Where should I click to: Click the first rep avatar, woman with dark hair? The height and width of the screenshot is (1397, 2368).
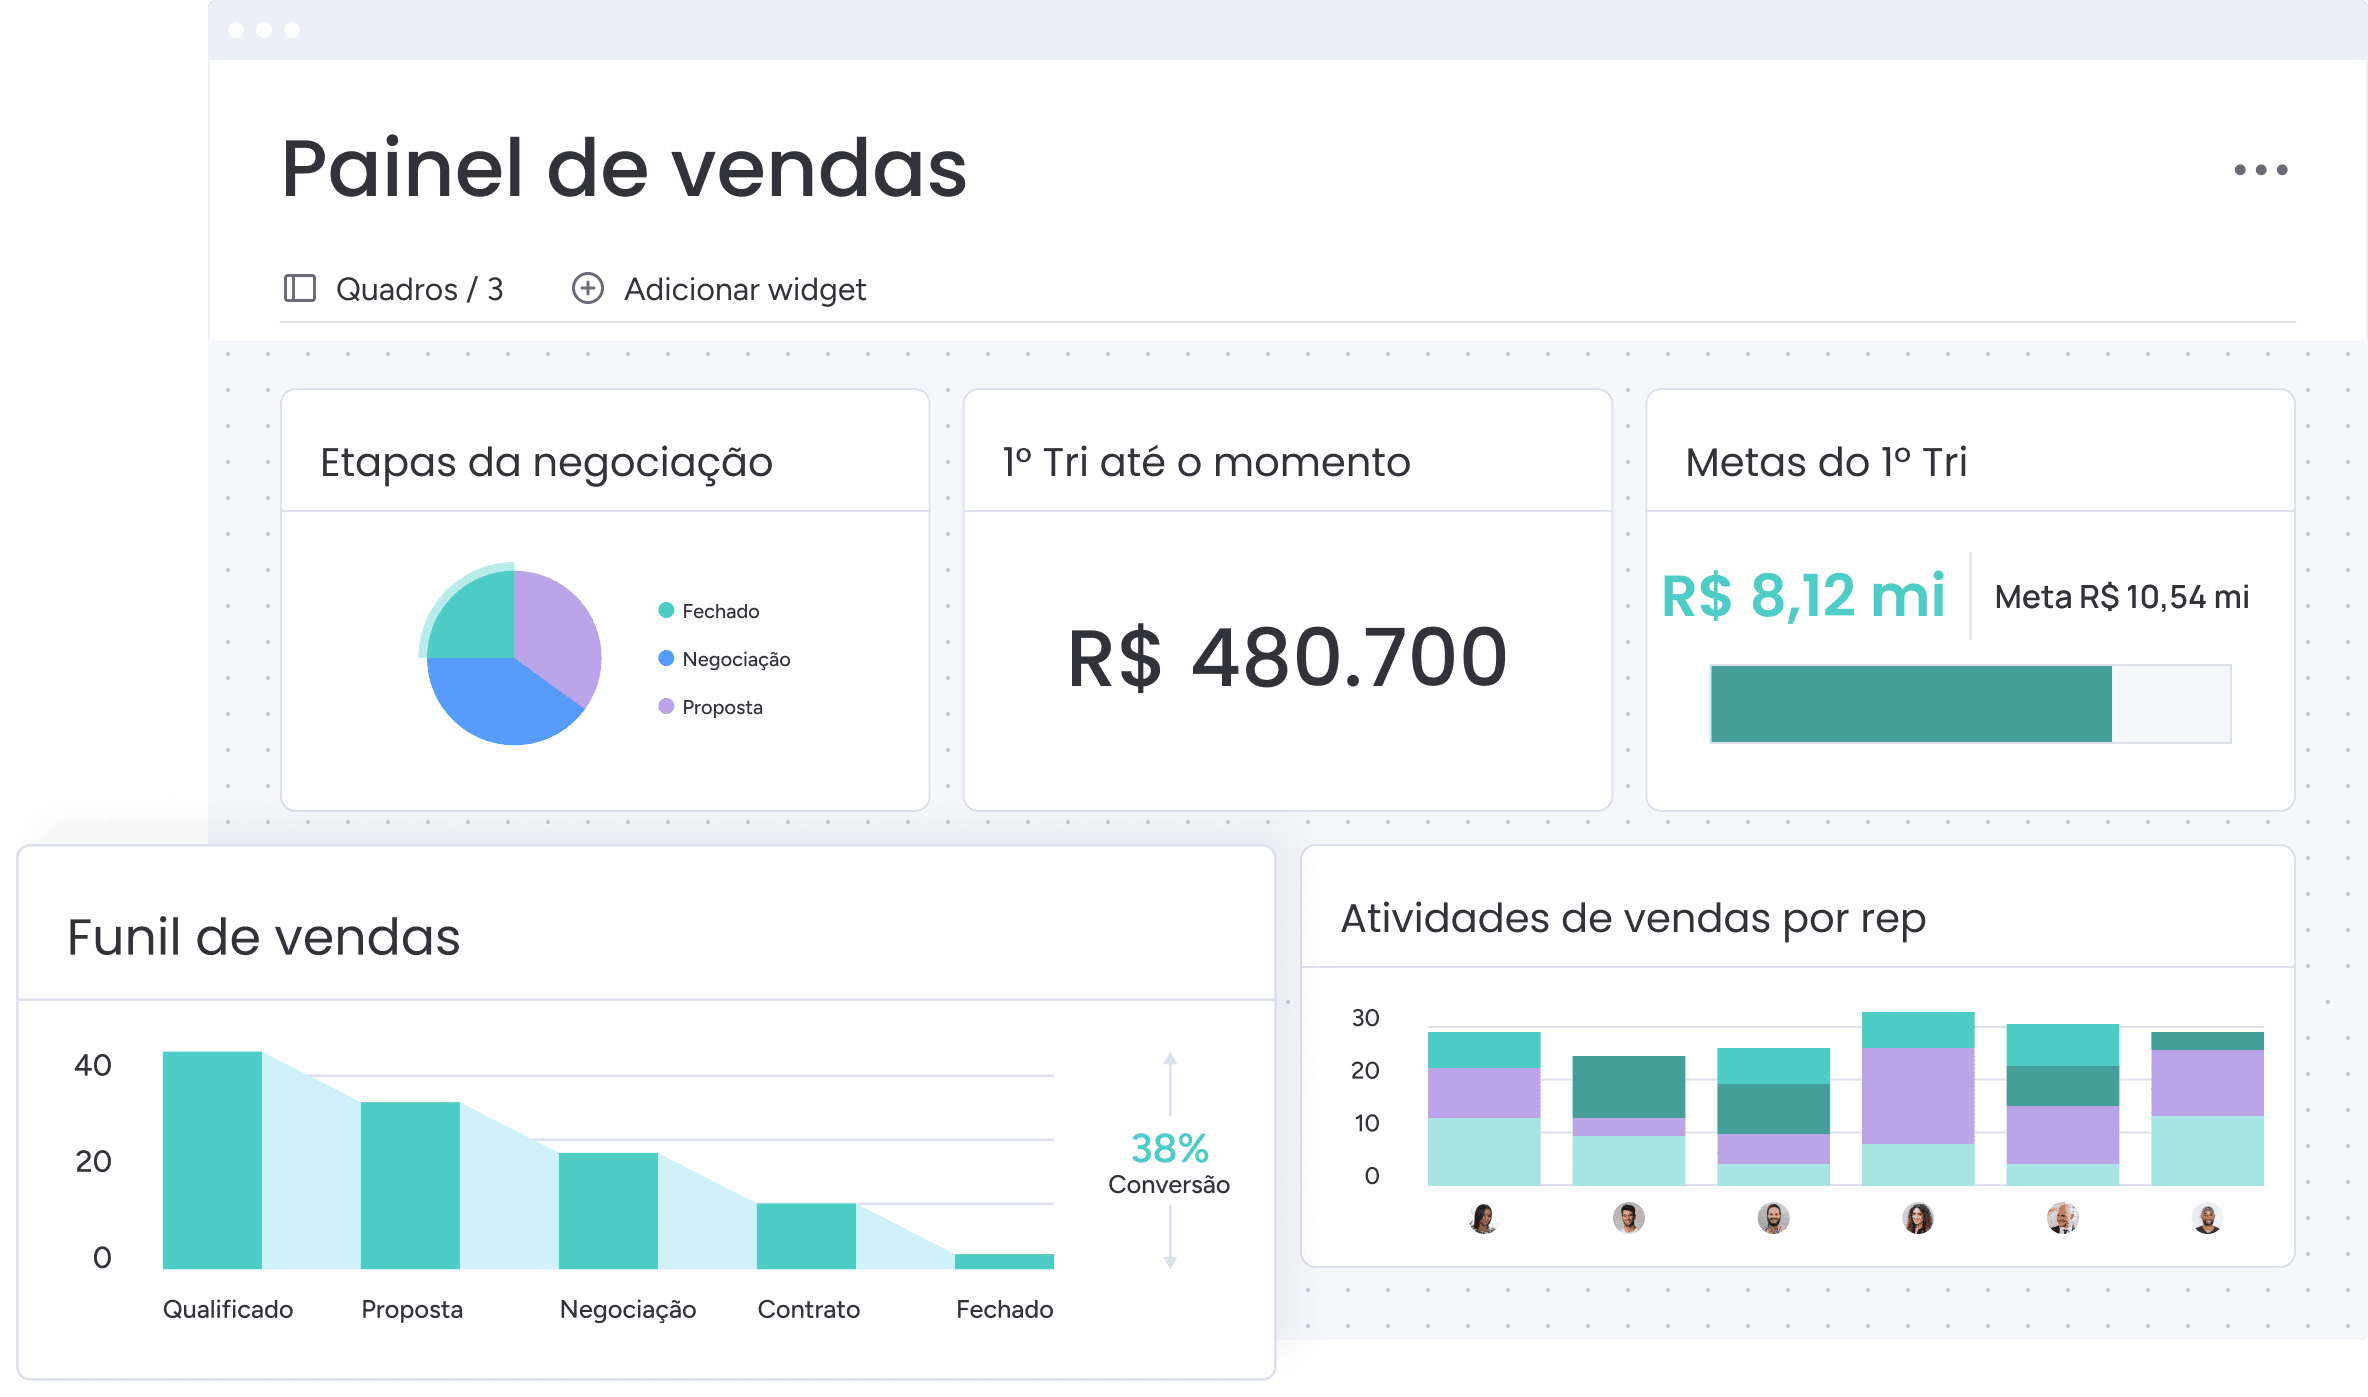pos(1484,1218)
